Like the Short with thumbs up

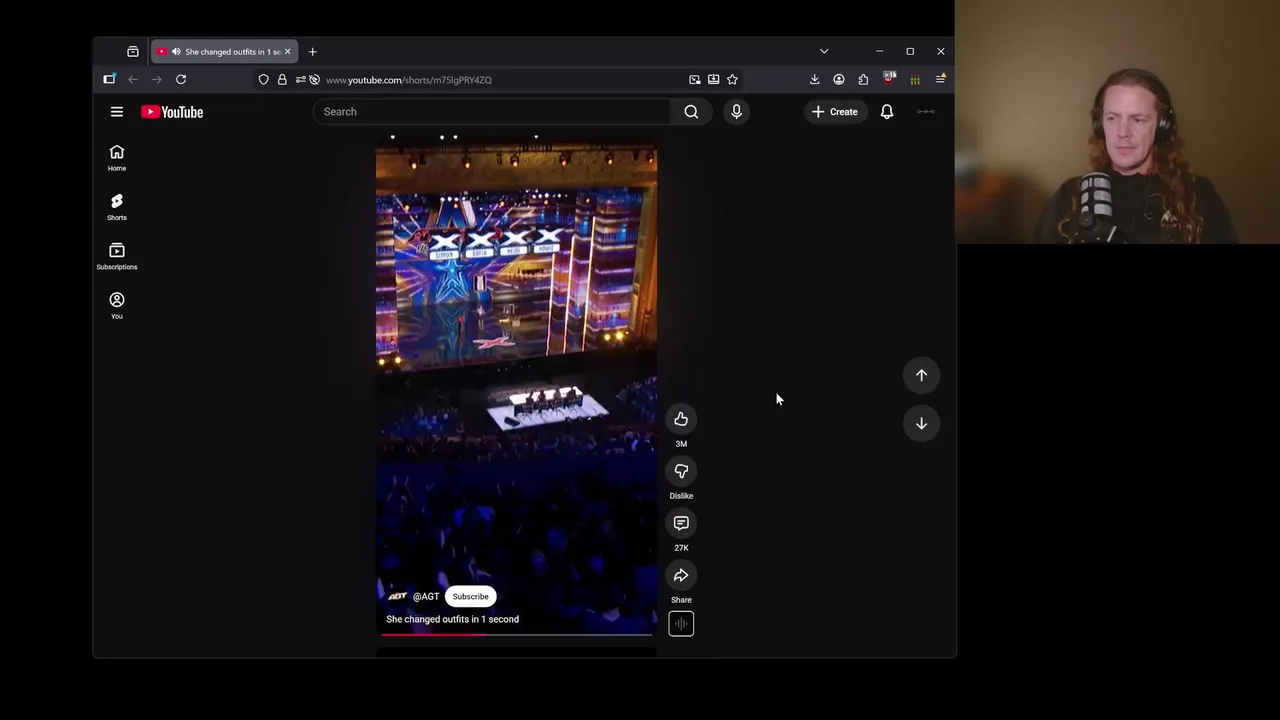[x=681, y=419]
